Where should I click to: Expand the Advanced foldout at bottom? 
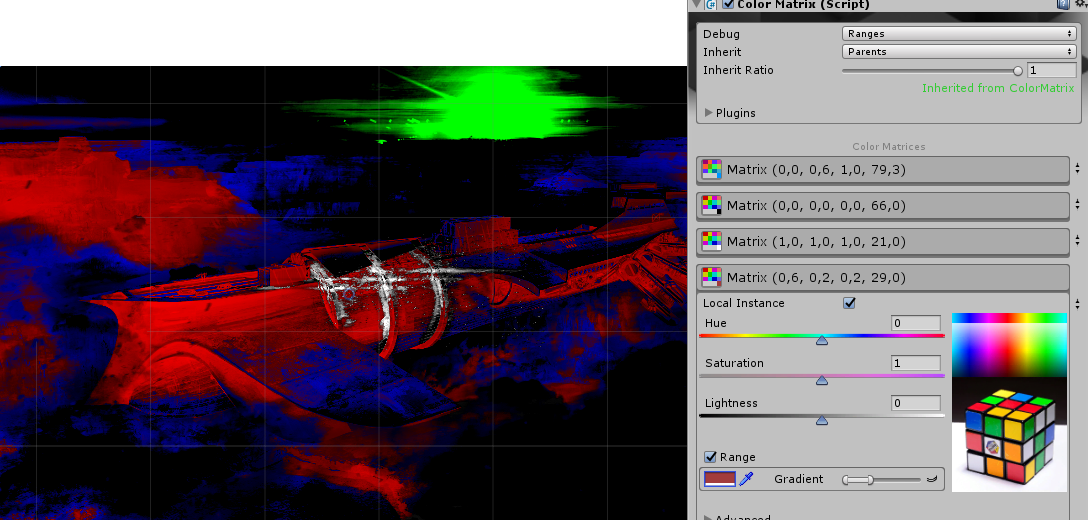tap(708, 517)
